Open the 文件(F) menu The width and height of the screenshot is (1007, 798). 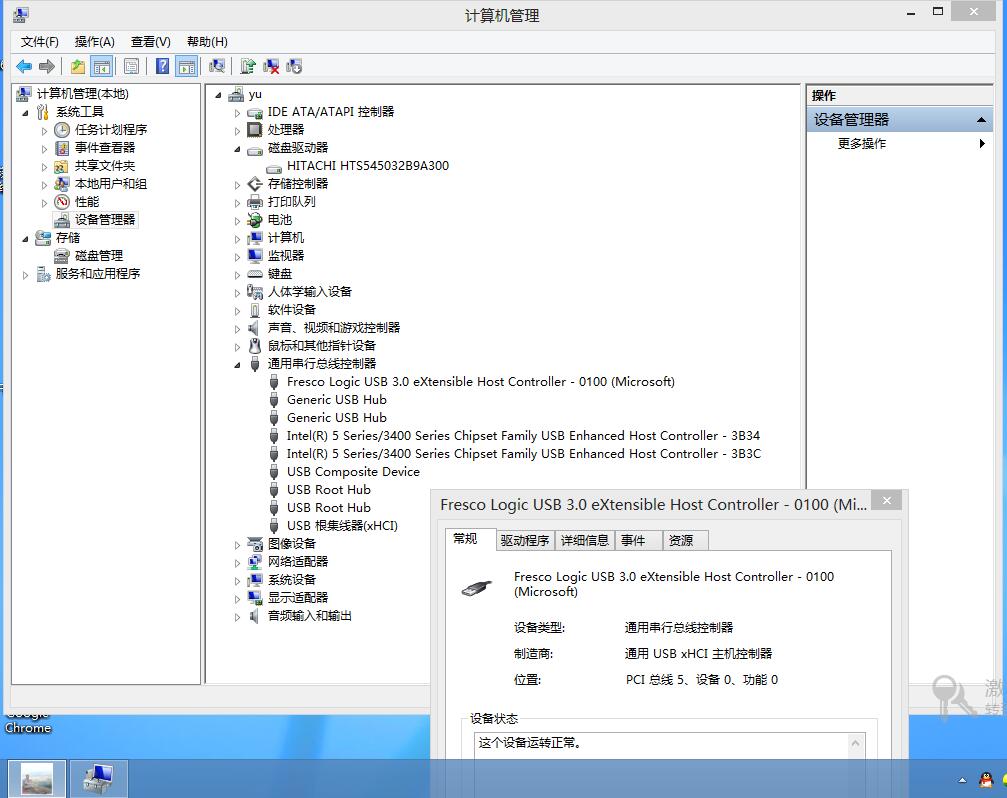(x=39, y=42)
